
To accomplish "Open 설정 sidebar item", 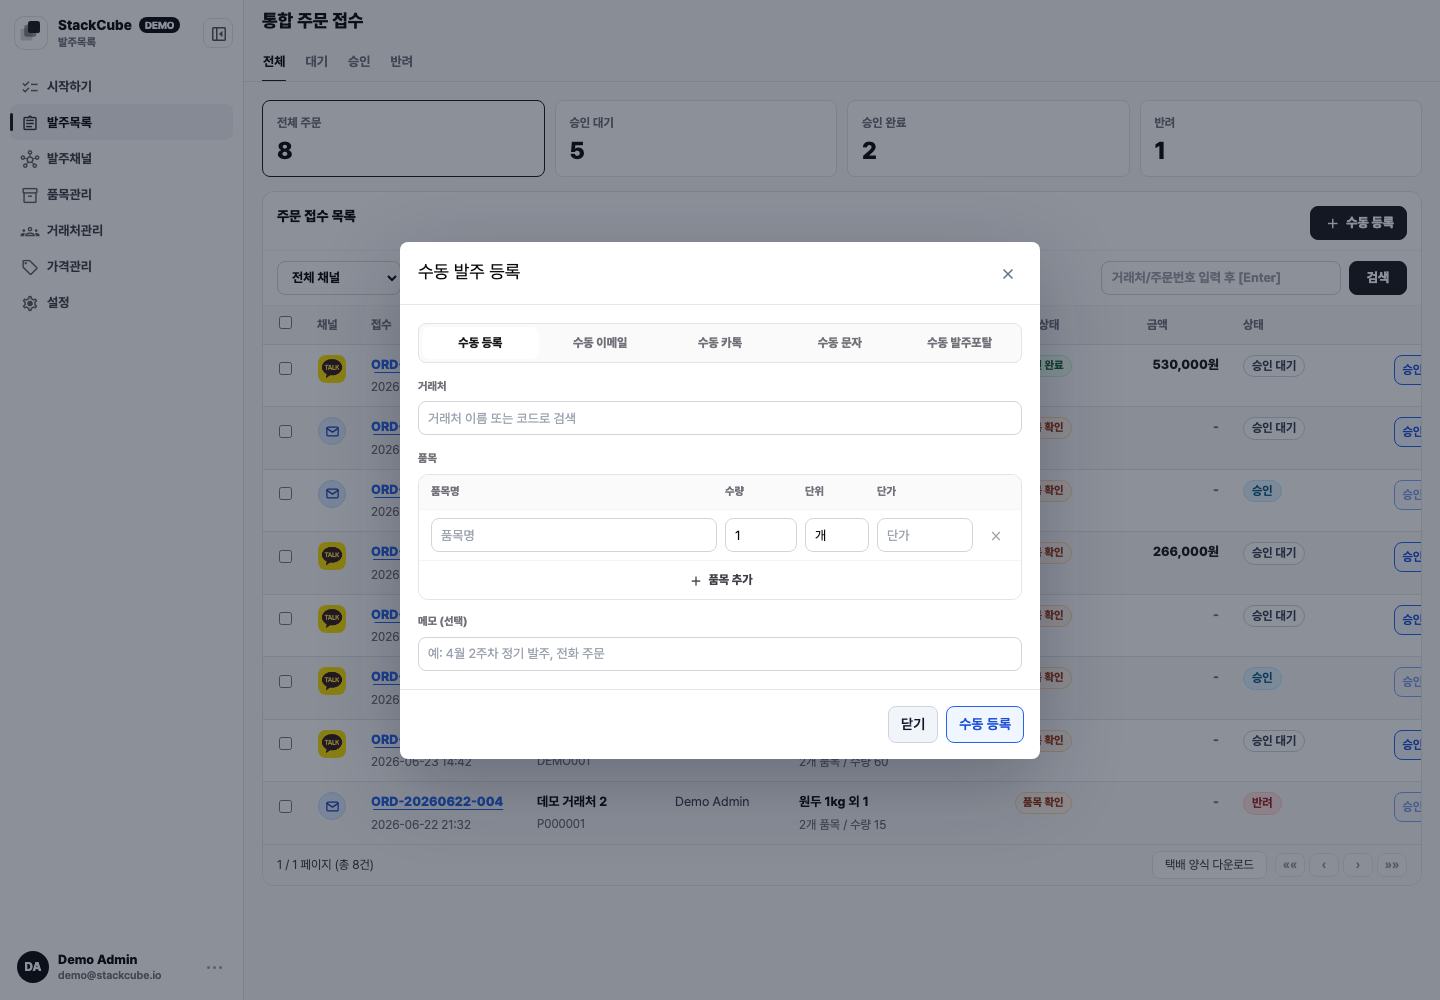I will (121, 303).
